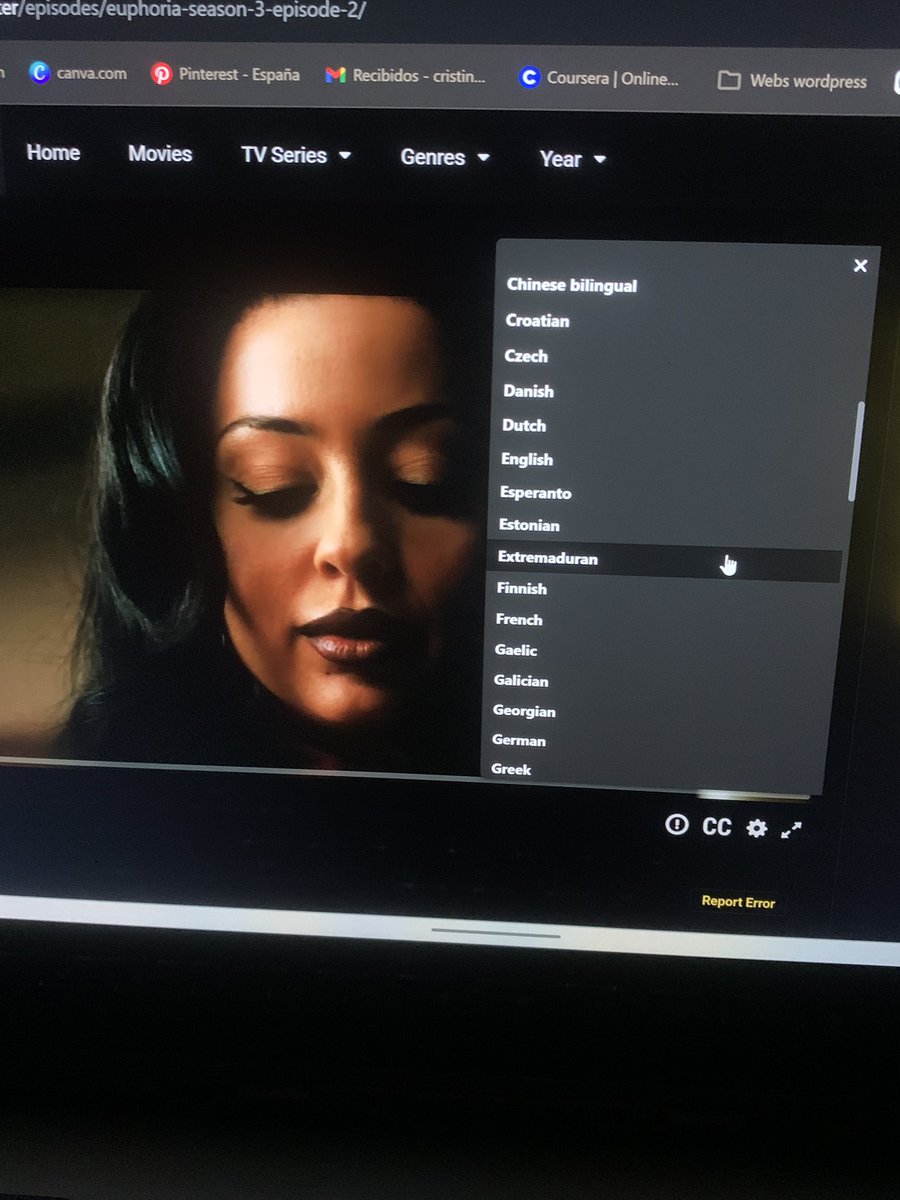Close the subtitle language panel
This screenshot has width=900, height=1200.
point(859,266)
